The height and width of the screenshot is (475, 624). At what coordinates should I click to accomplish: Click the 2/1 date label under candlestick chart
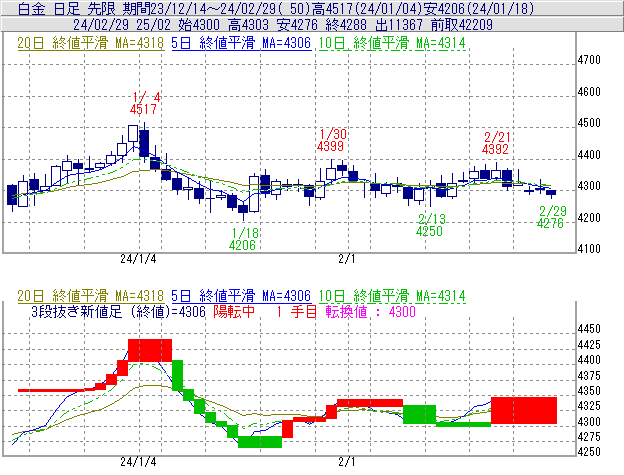(x=347, y=259)
